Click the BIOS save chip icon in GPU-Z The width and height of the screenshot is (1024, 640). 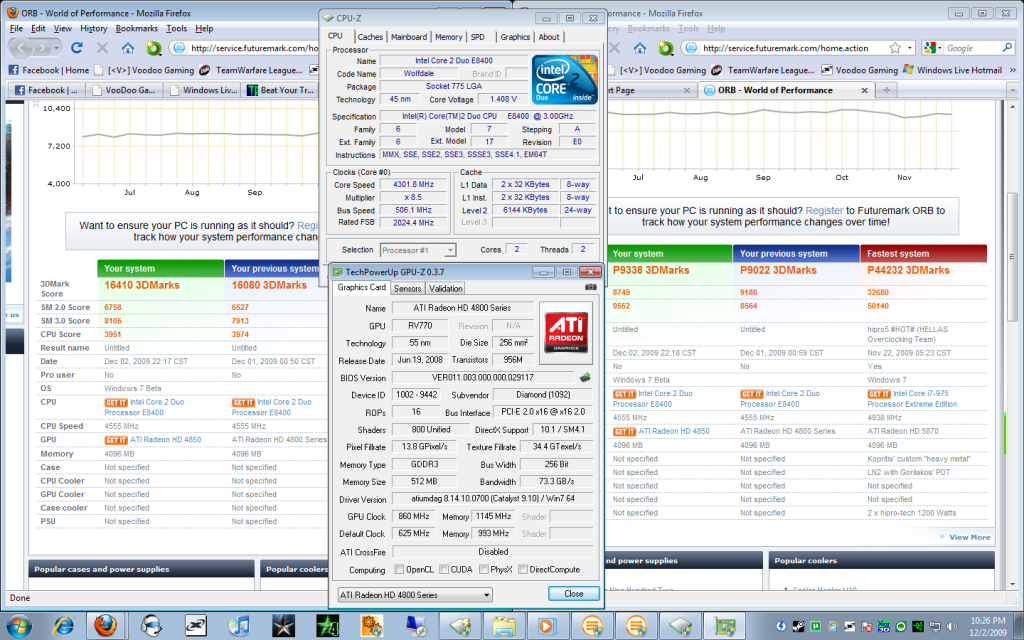(x=585, y=377)
